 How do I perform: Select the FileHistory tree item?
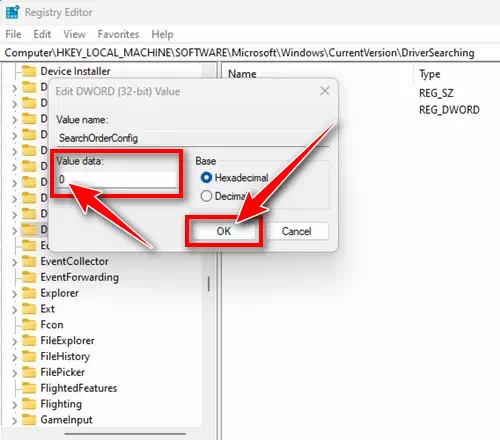[65, 356]
